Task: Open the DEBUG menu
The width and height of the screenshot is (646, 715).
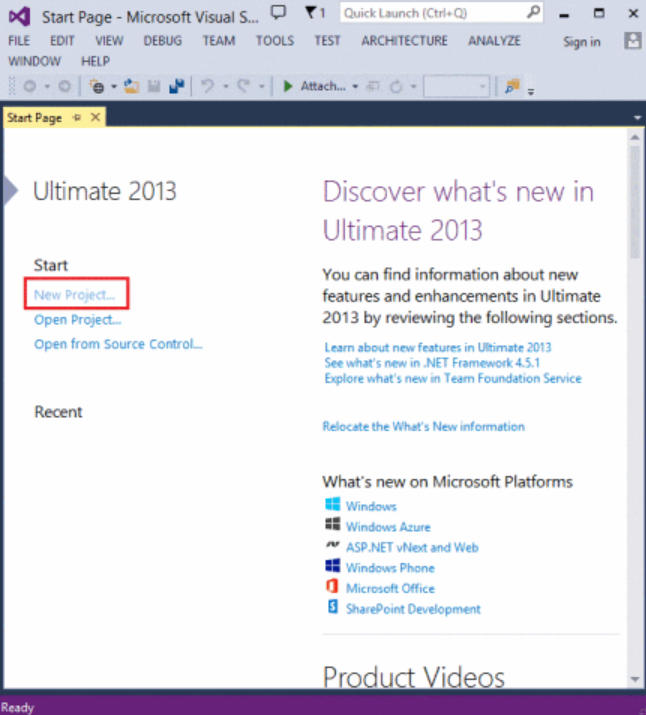Action: [162, 41]
